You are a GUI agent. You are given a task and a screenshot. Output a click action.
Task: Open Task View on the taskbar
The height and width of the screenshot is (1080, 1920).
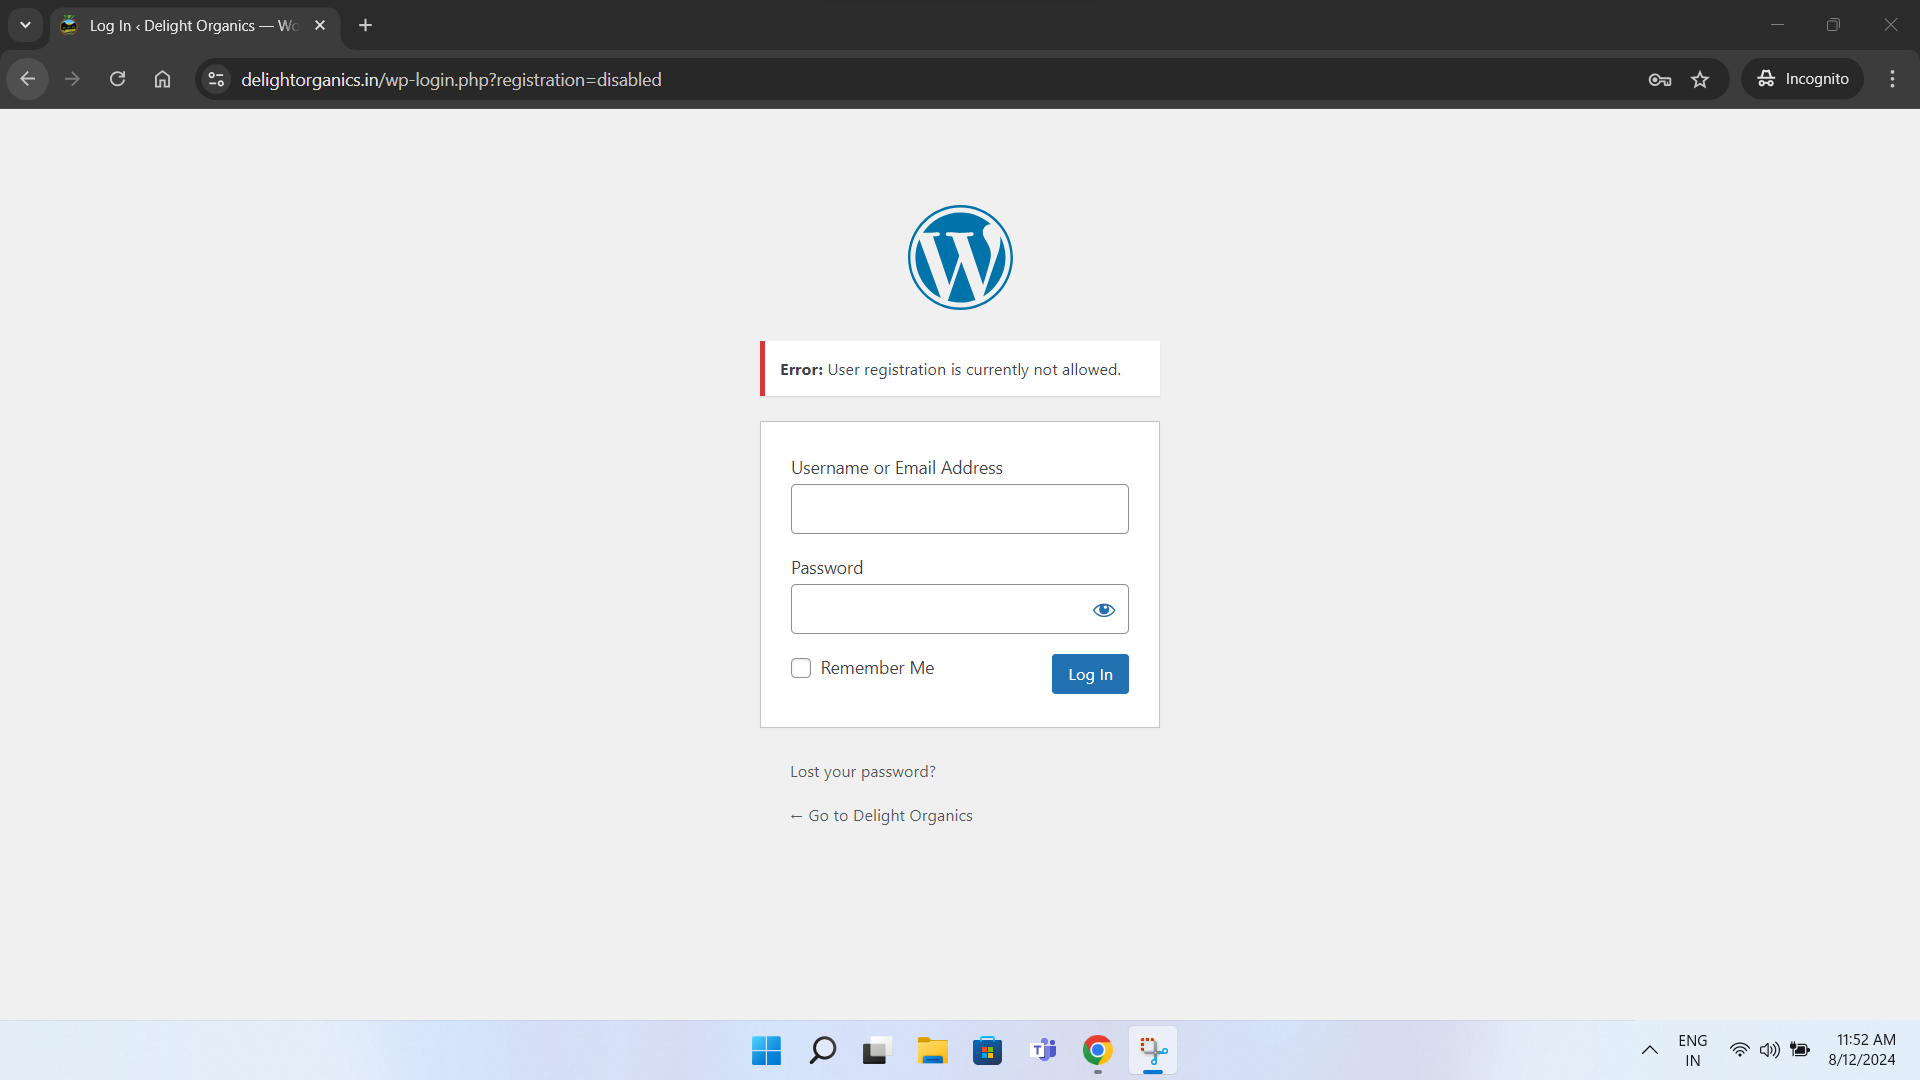click(876, 1050)
